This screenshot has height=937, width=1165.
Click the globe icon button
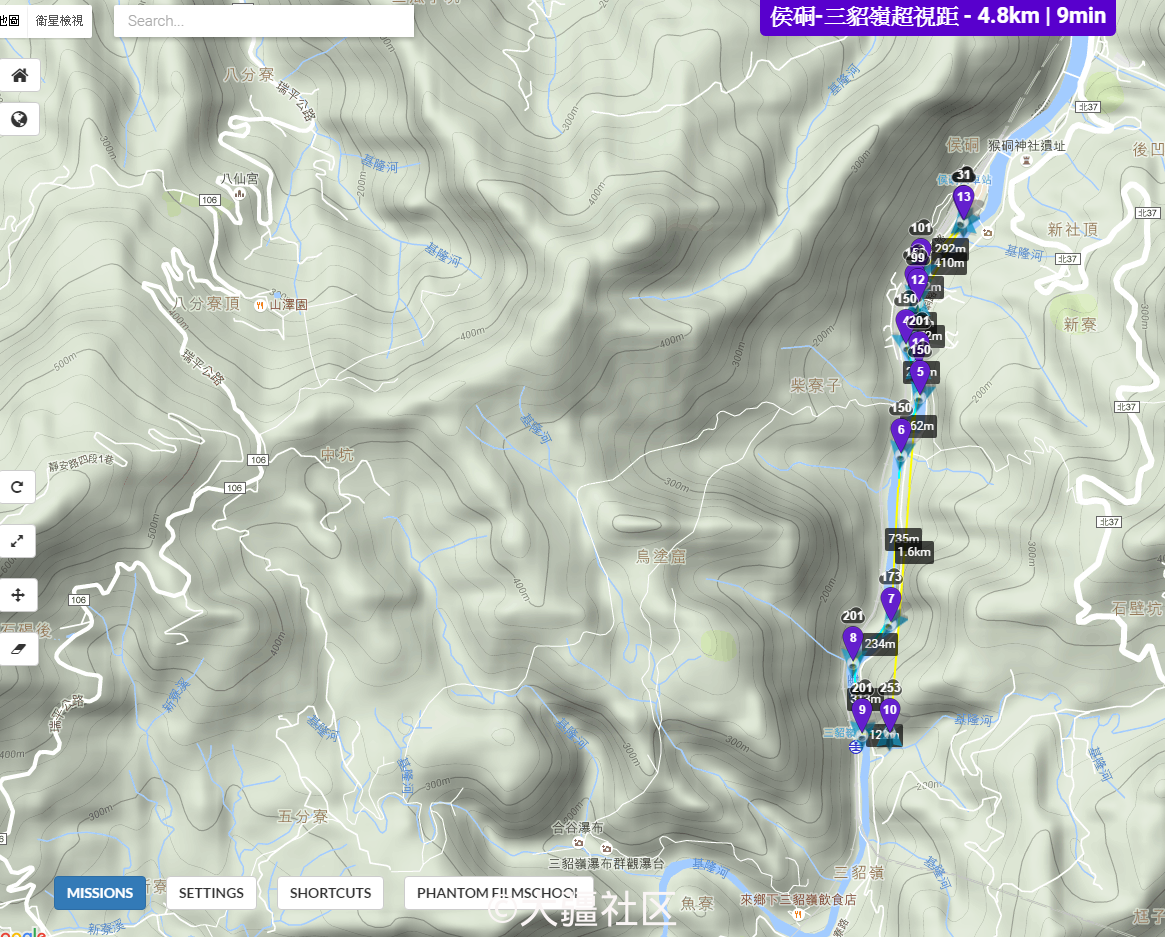tap(19, 120)
